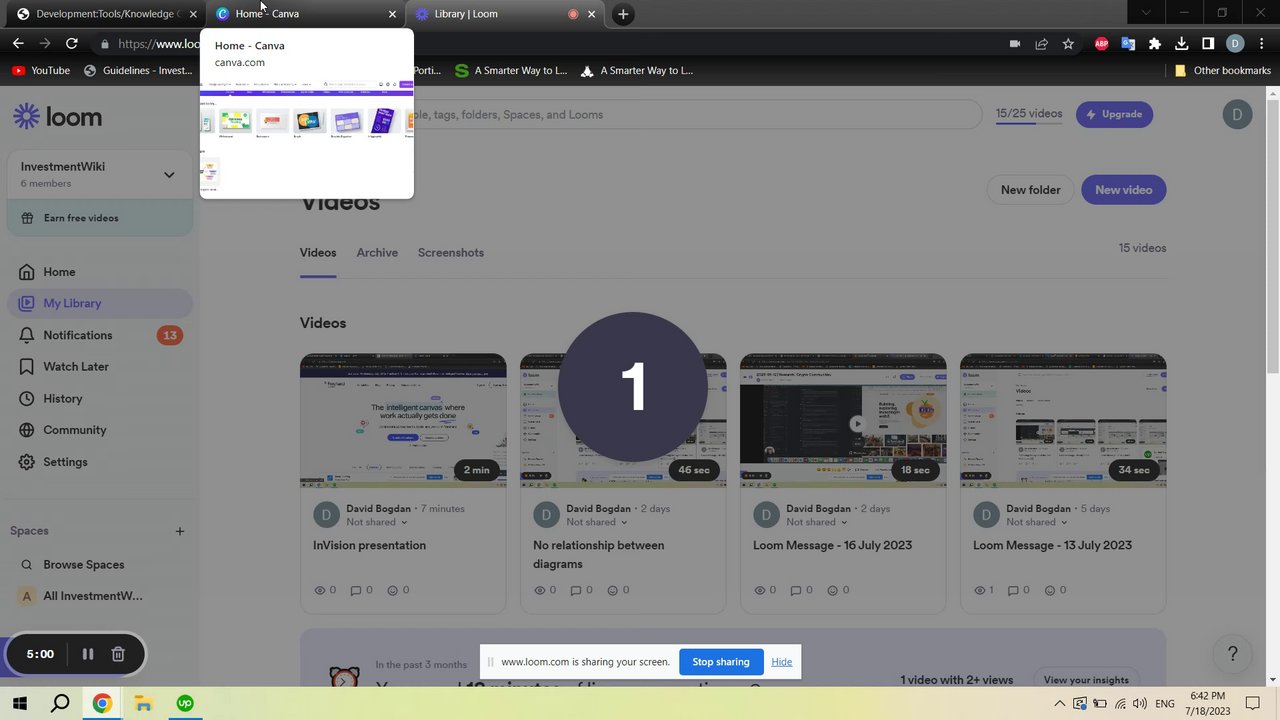The height and width of the screenshot is (720, 1280).
Task: Open YouTube bookmark
Action: pos(40,71)
